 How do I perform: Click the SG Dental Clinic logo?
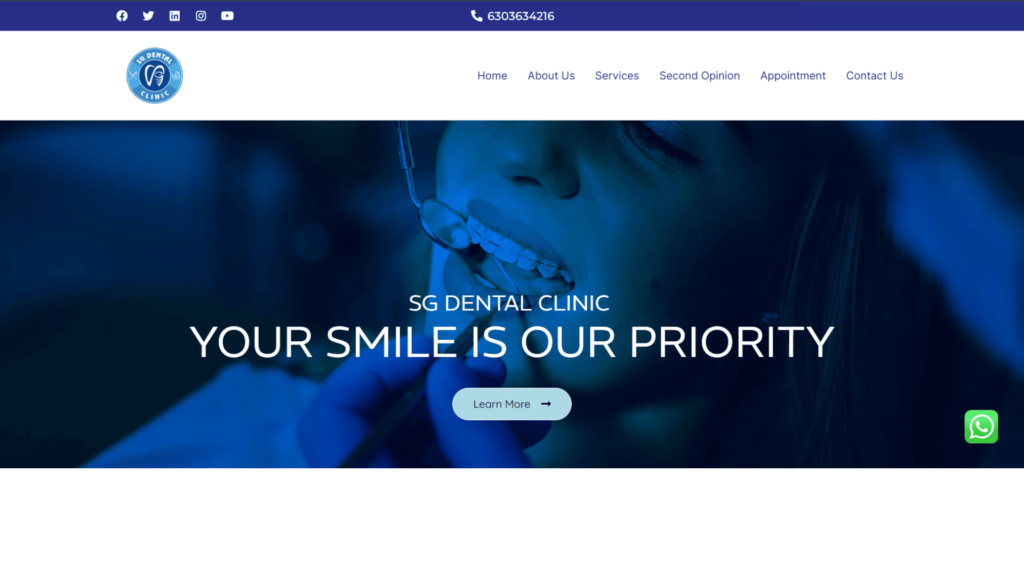click(x=154, y=75)
